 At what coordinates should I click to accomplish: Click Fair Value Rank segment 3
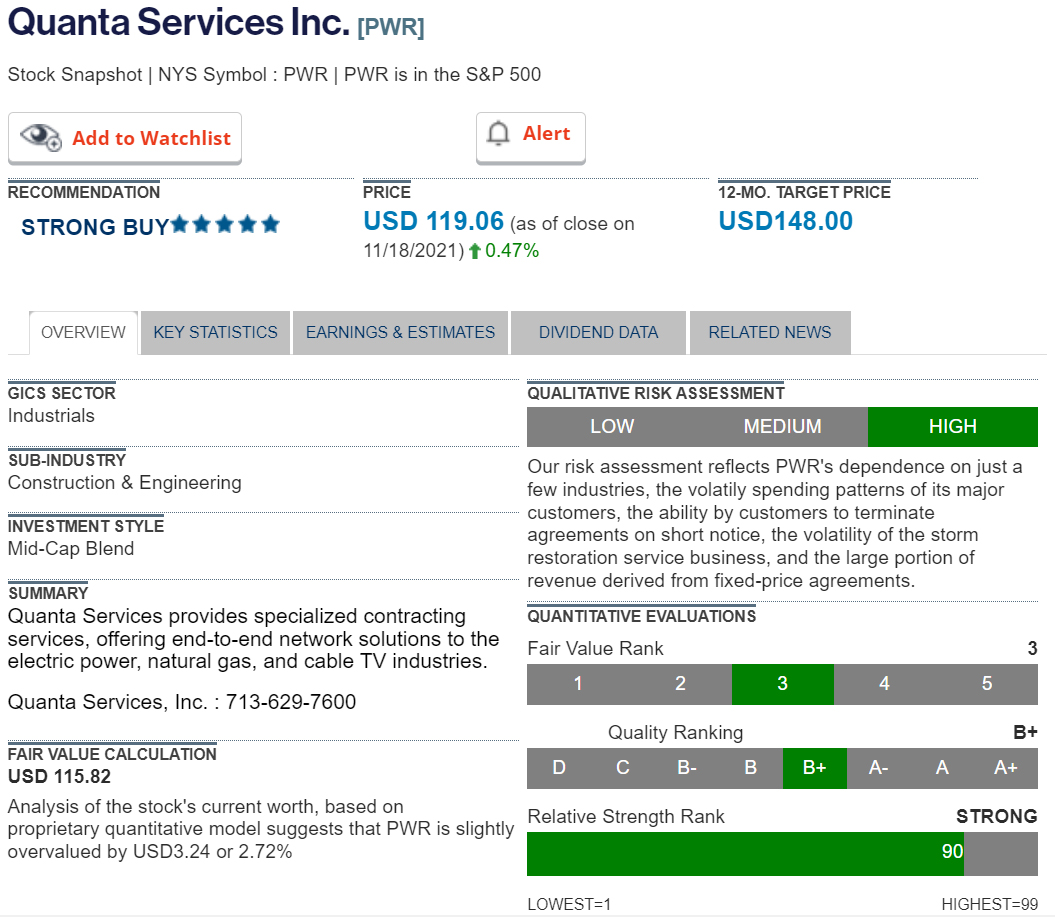tap(782, 684)
